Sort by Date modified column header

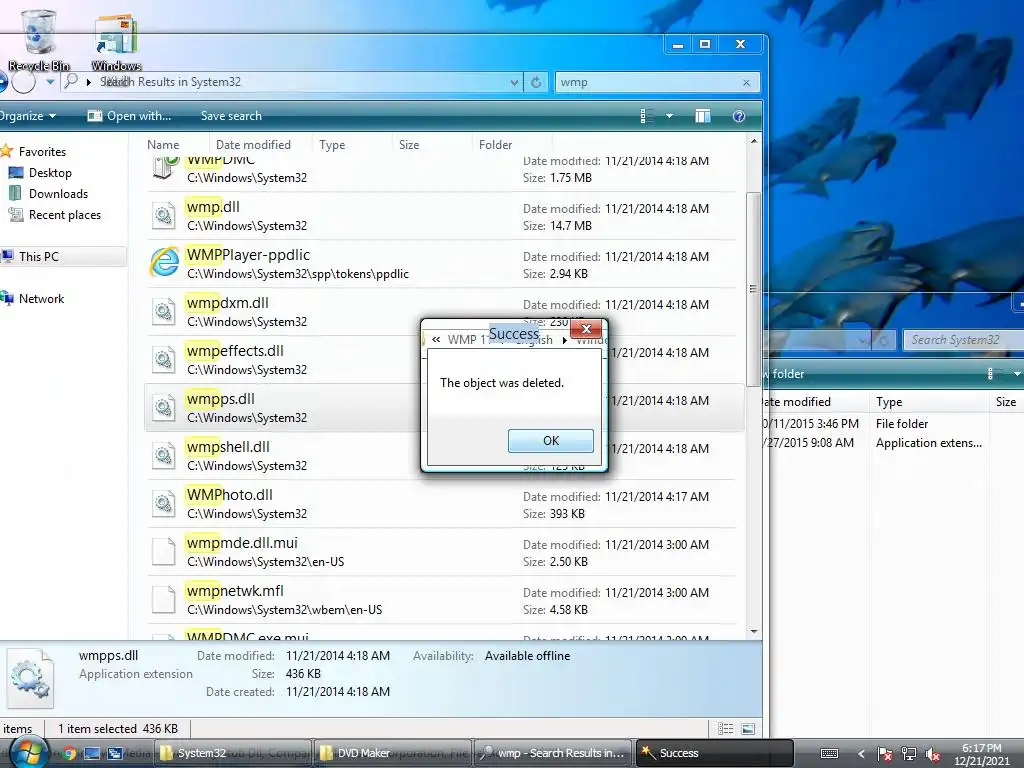253,145
